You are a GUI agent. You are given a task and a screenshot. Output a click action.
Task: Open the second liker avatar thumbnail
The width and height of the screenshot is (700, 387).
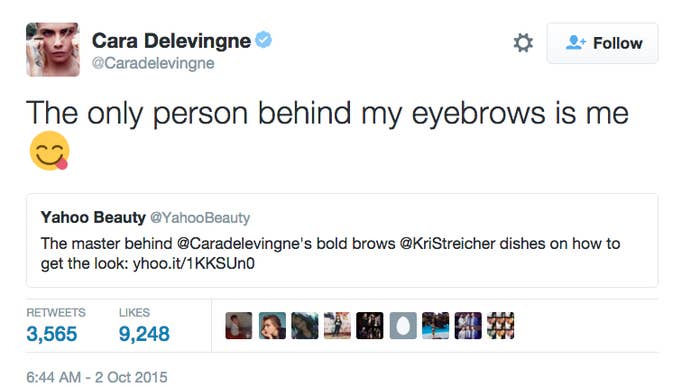272,325
